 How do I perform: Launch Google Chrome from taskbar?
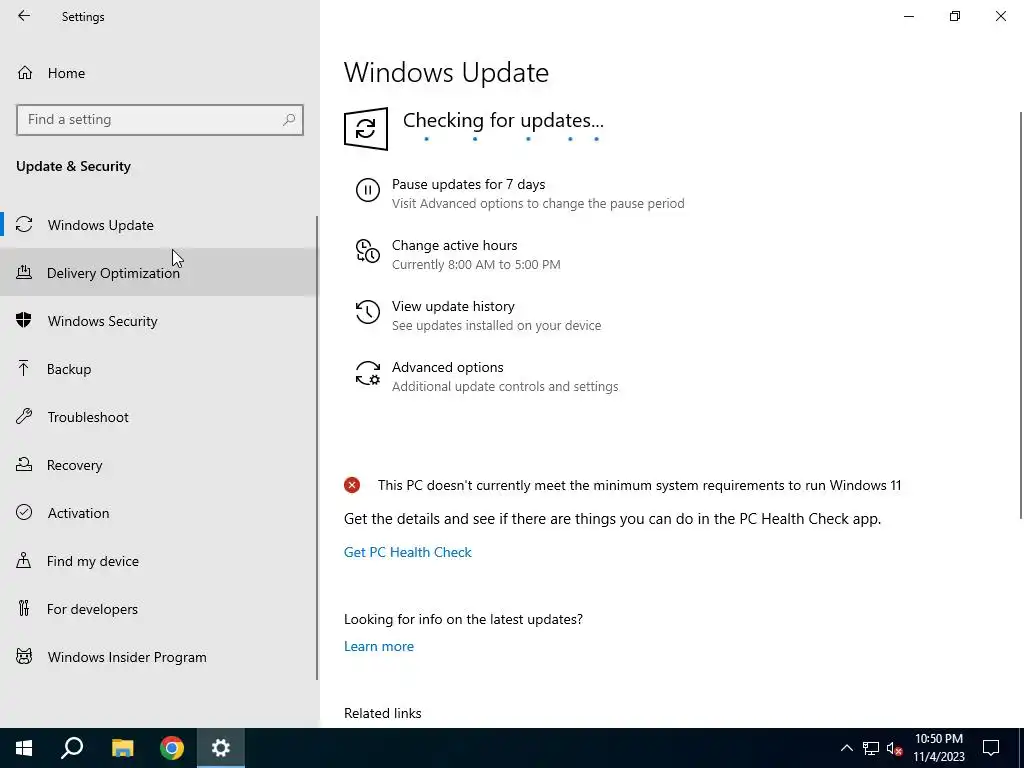tap(172, 748)
